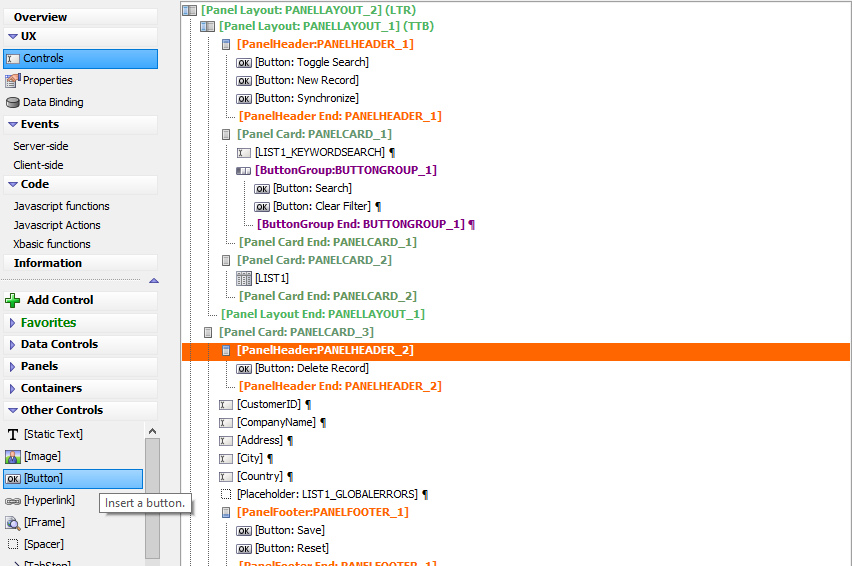Click the Other Controls list scrollbar thumb

pos(153,498)
